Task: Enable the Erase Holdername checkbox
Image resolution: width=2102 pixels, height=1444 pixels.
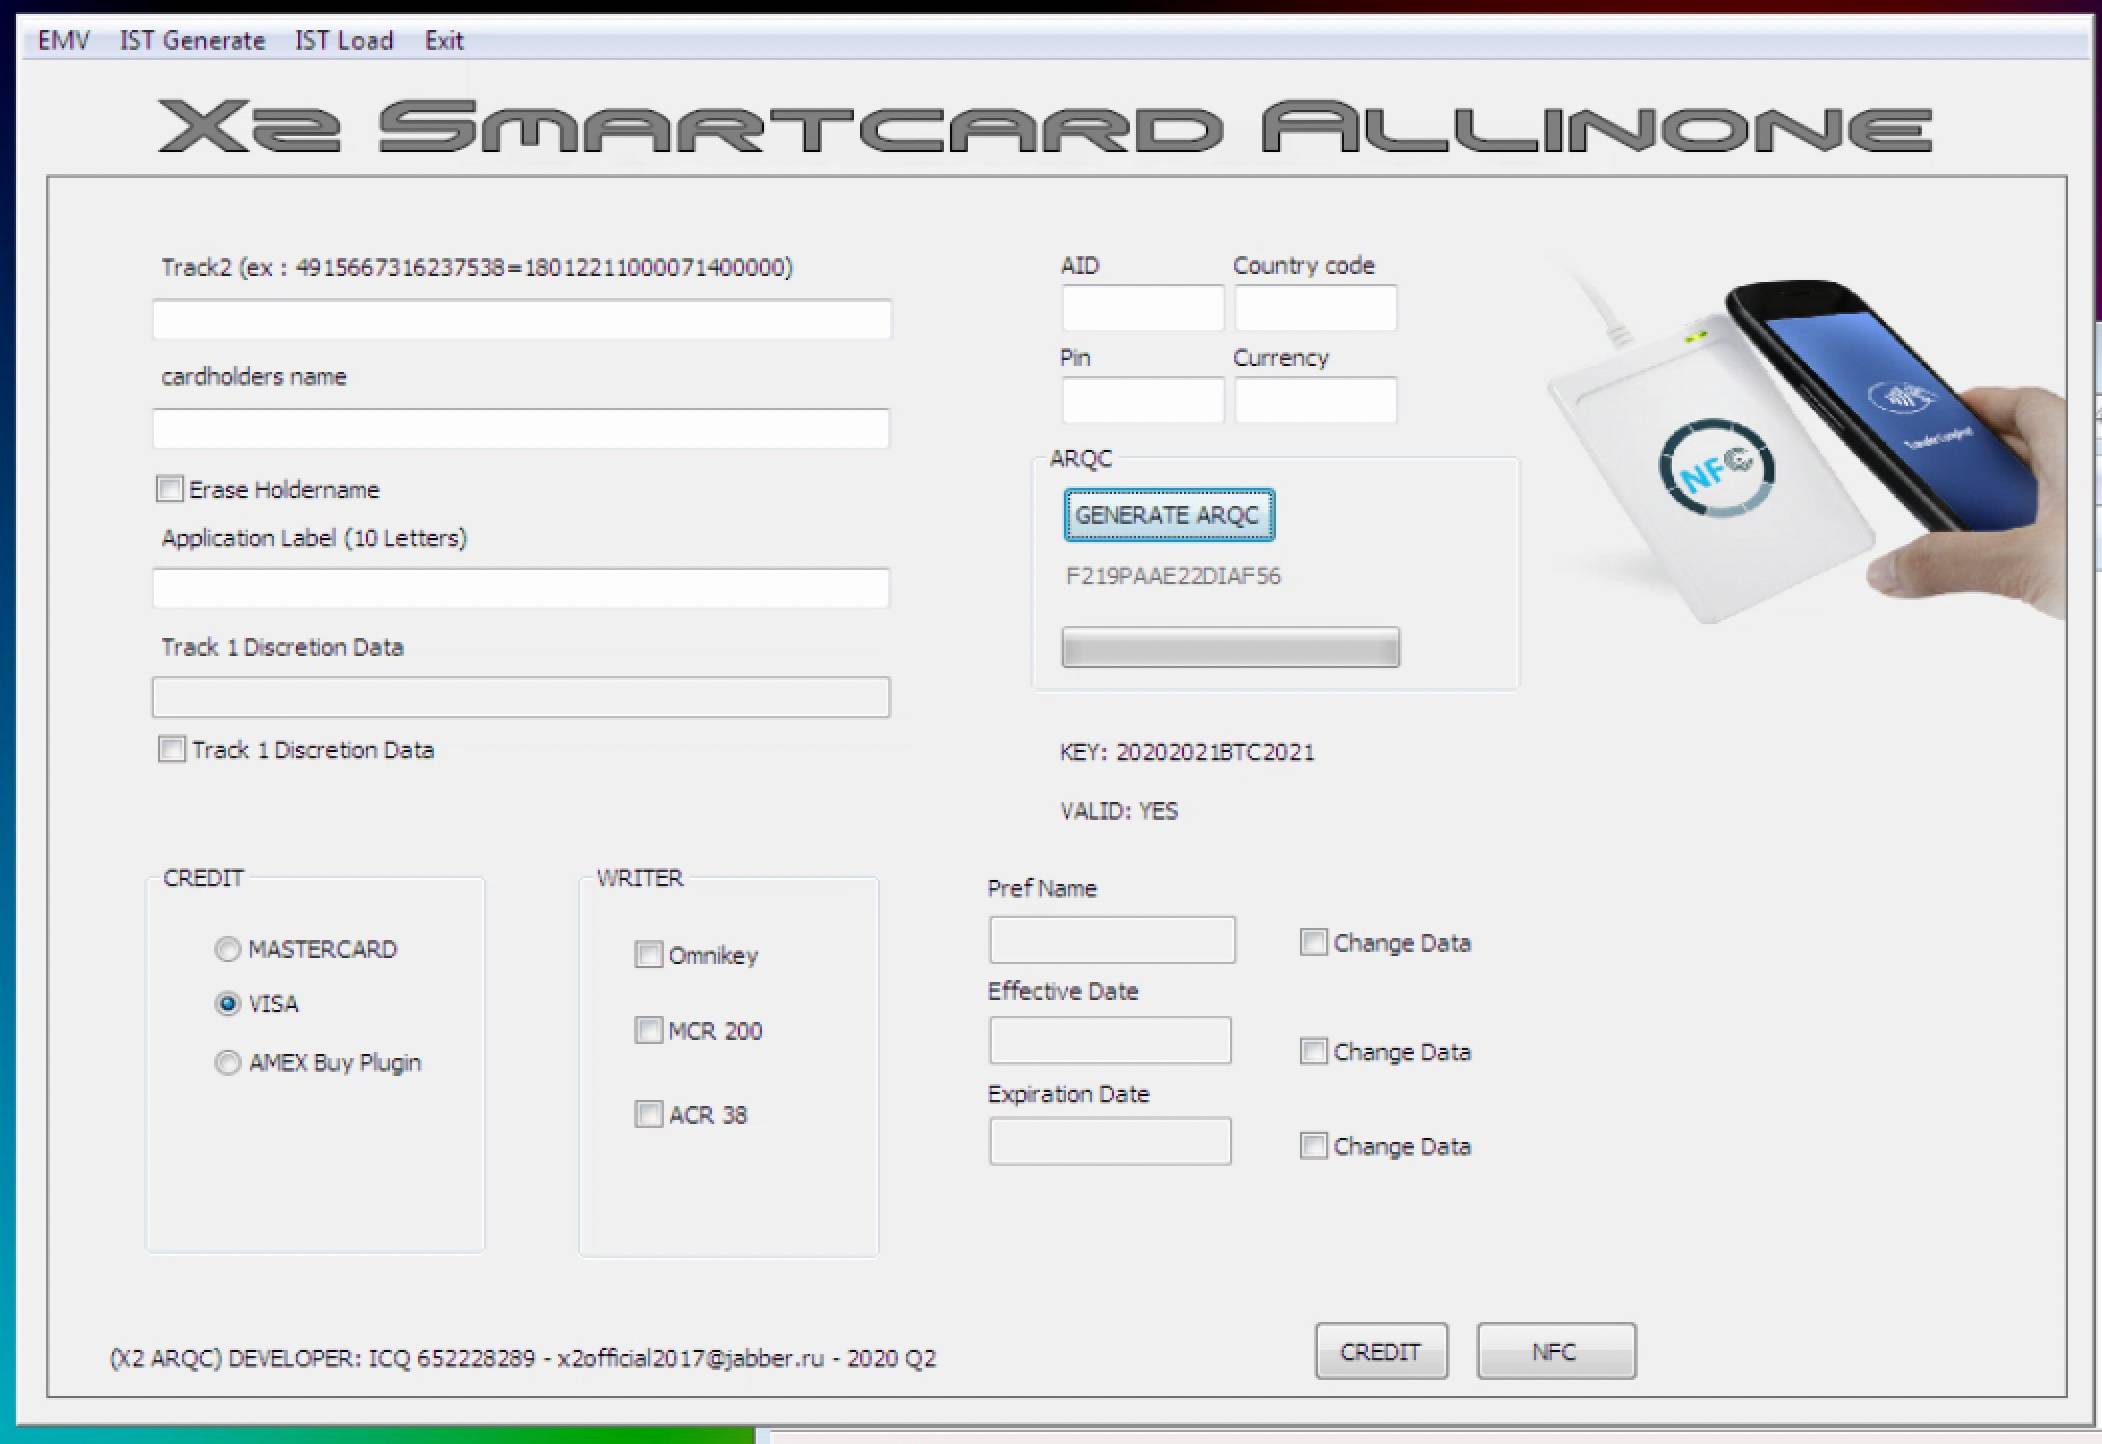Action: click(x=170, y=489)
